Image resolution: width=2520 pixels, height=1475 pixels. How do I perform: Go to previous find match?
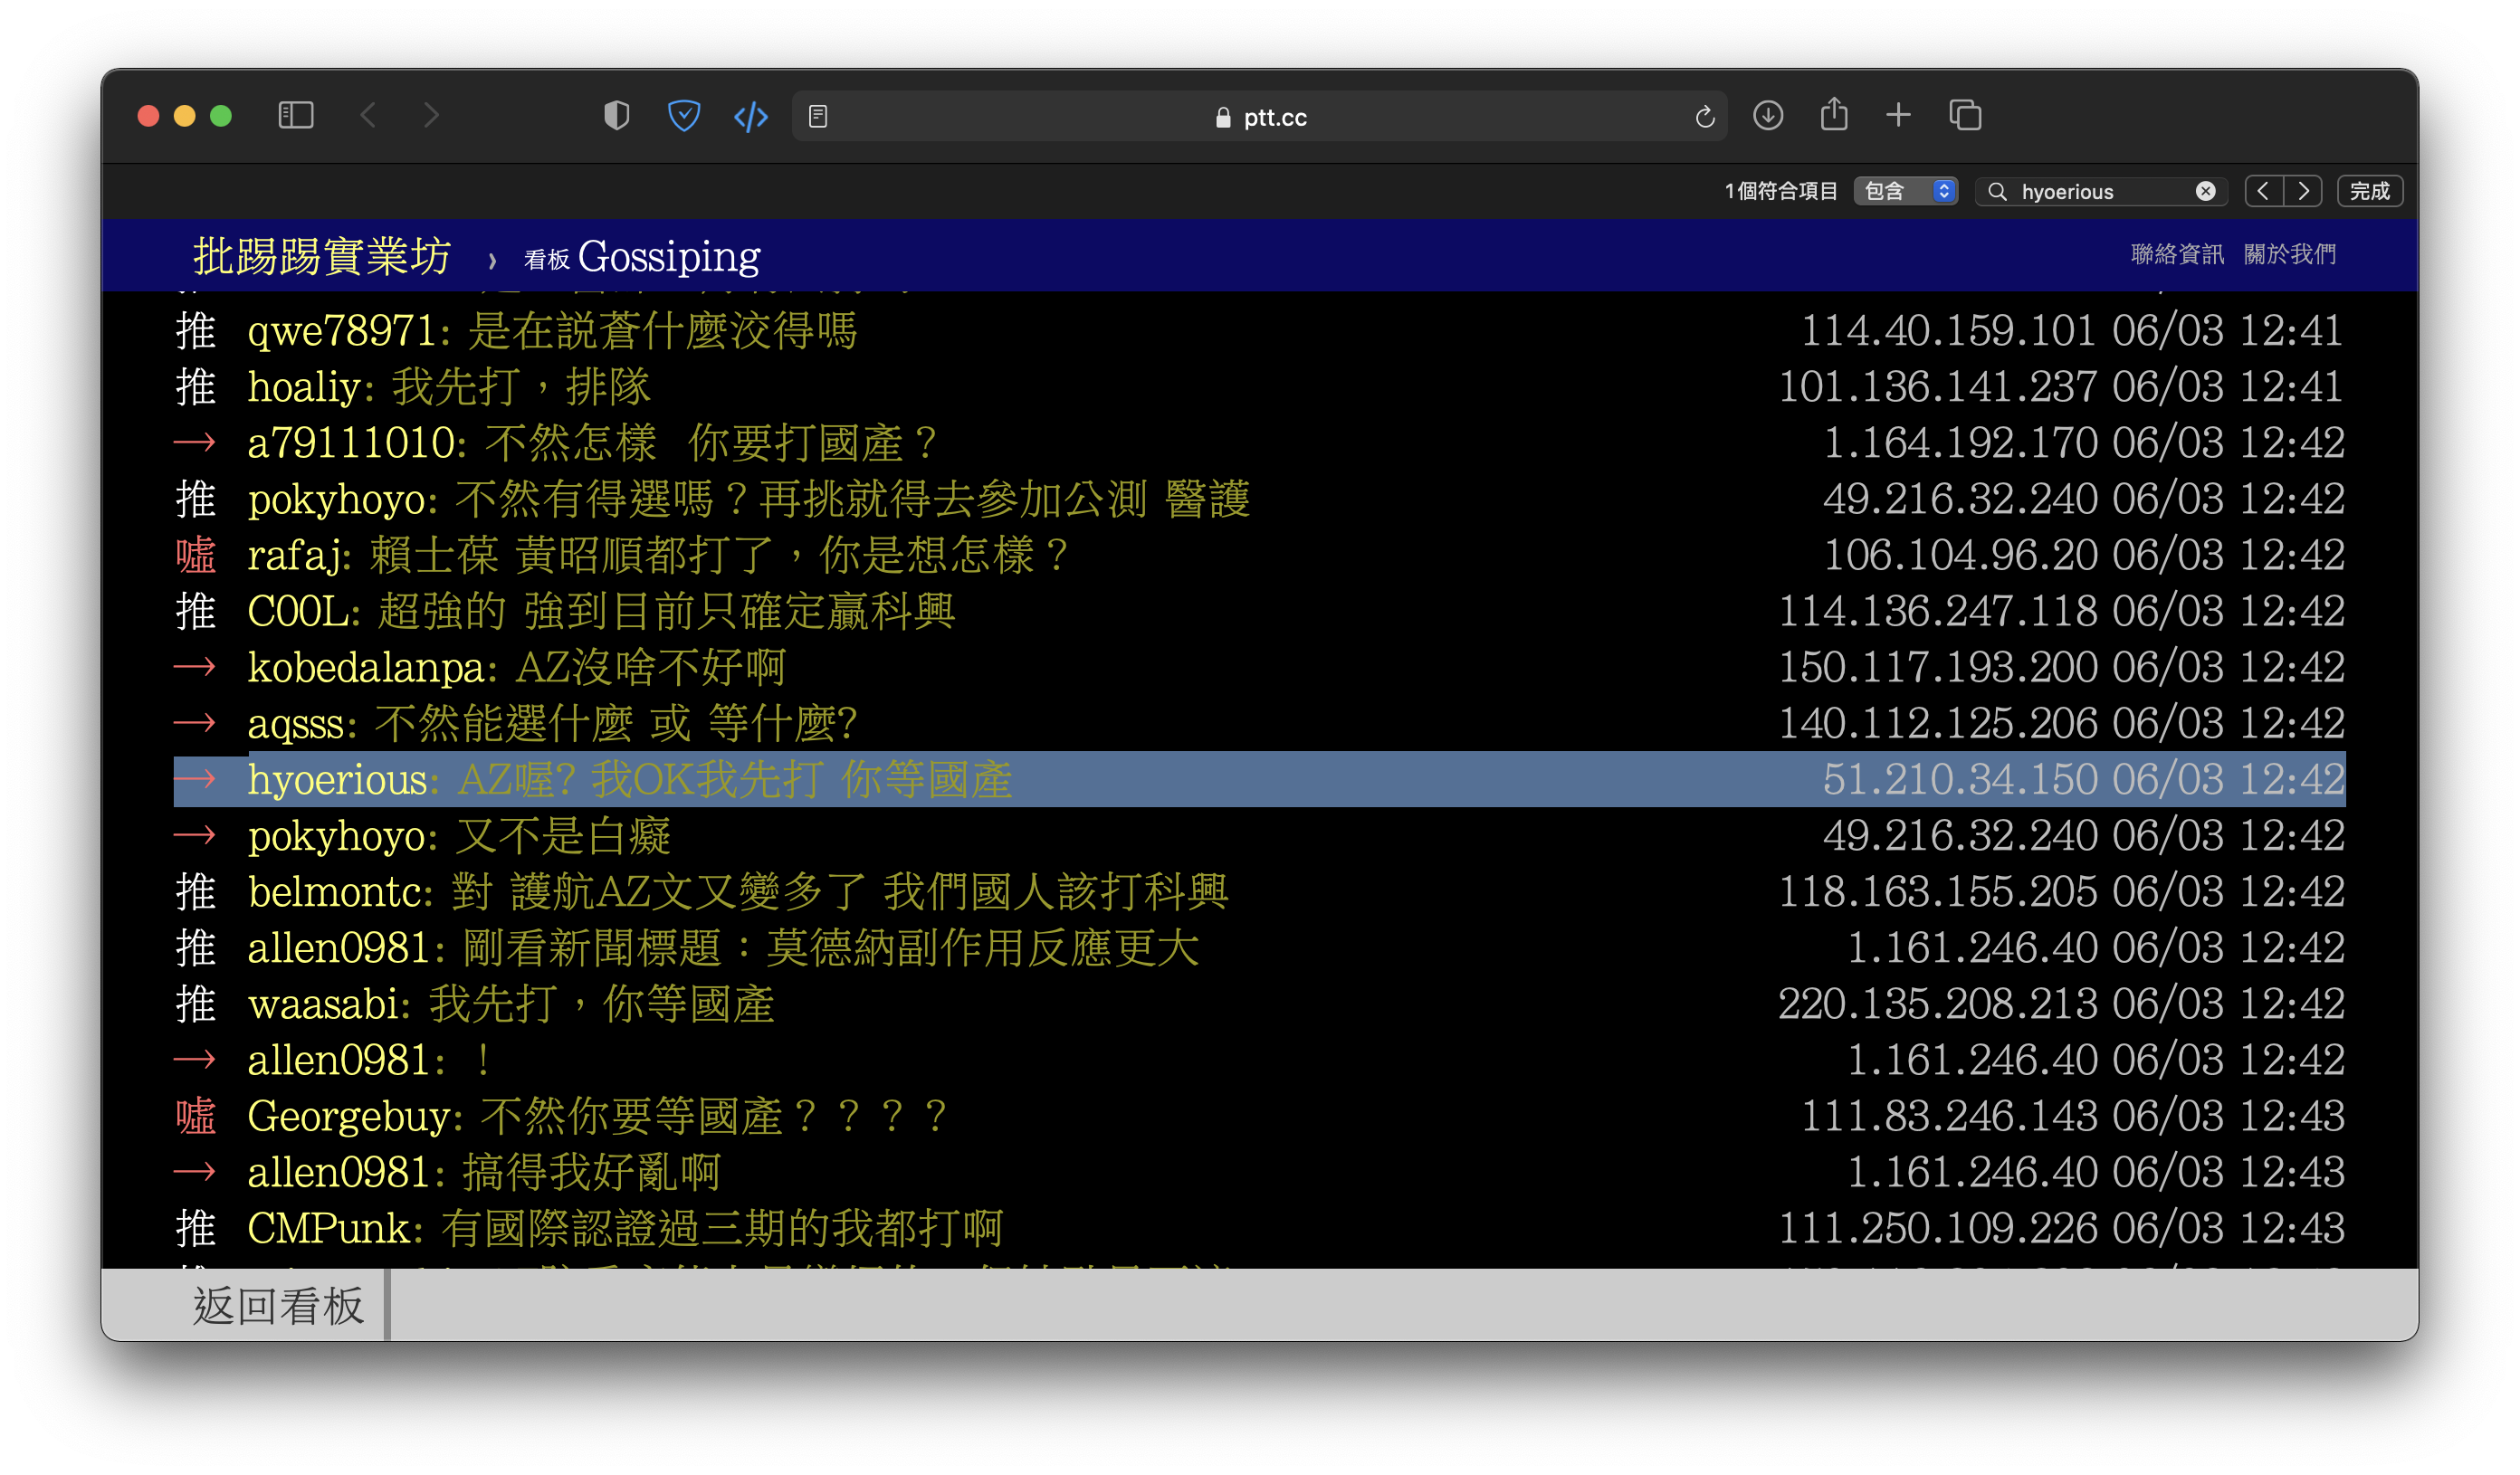(2263, 191)
